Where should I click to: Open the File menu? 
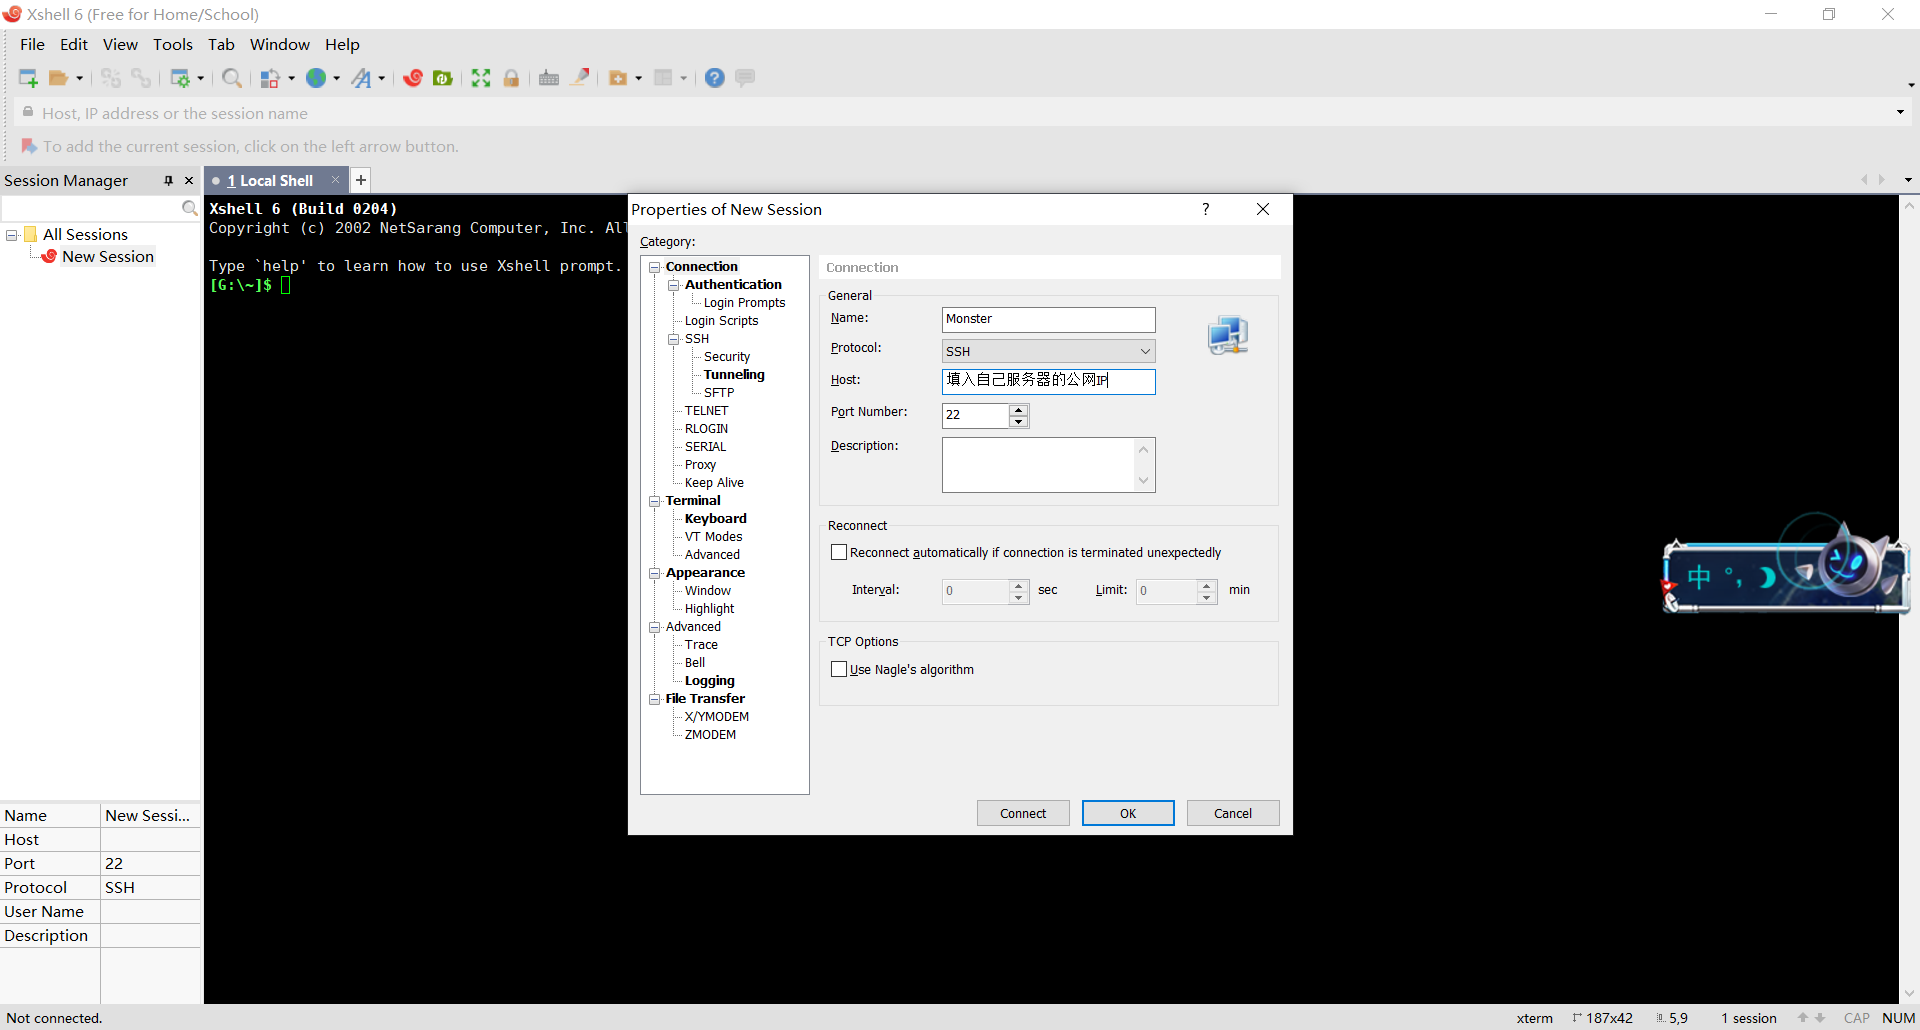click(x=32, y=44)
